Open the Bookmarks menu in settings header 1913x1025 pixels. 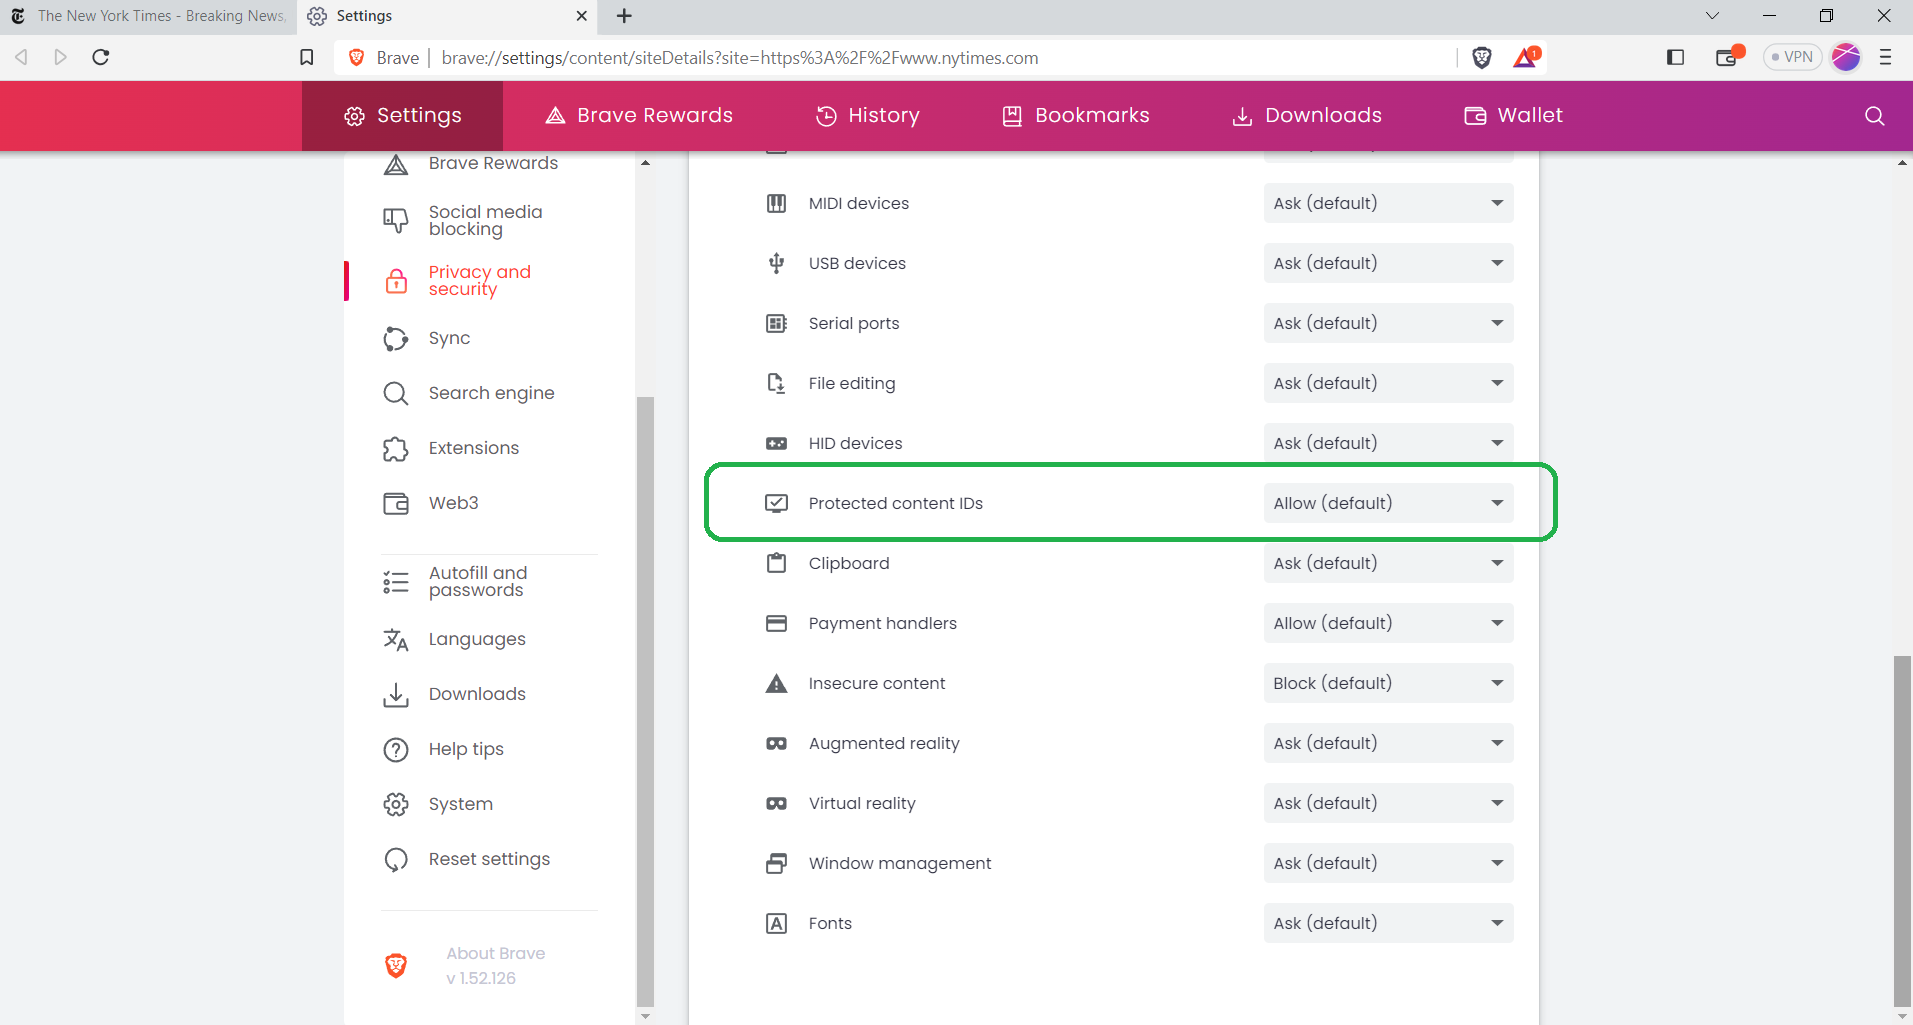[x=1074, y=115]
